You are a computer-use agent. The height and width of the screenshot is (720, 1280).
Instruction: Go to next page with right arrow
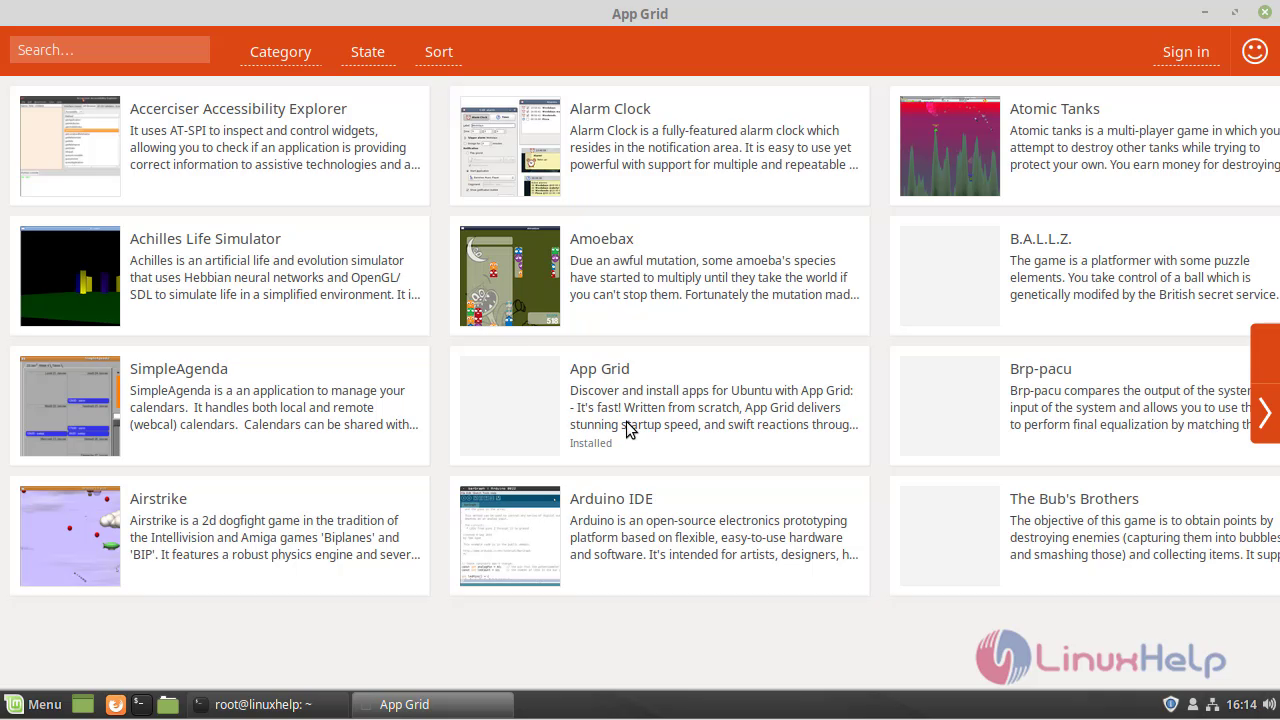coord(1265,412)
